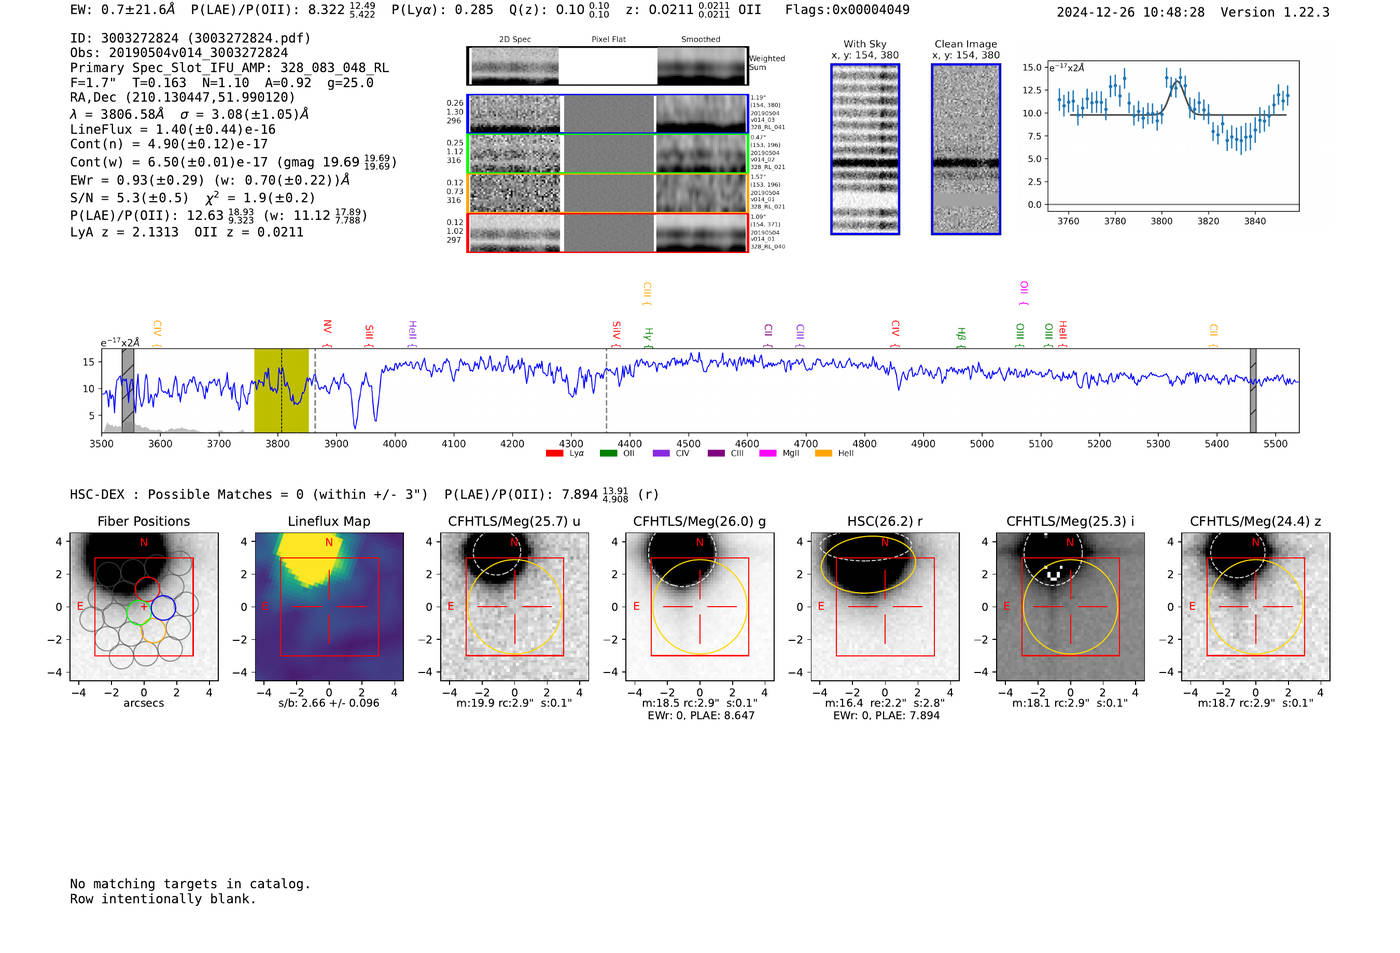Click "No matching targets in catalog." text
This screenshot has width=1400, height=953.
pyautogui.click(x=190, y=884)
